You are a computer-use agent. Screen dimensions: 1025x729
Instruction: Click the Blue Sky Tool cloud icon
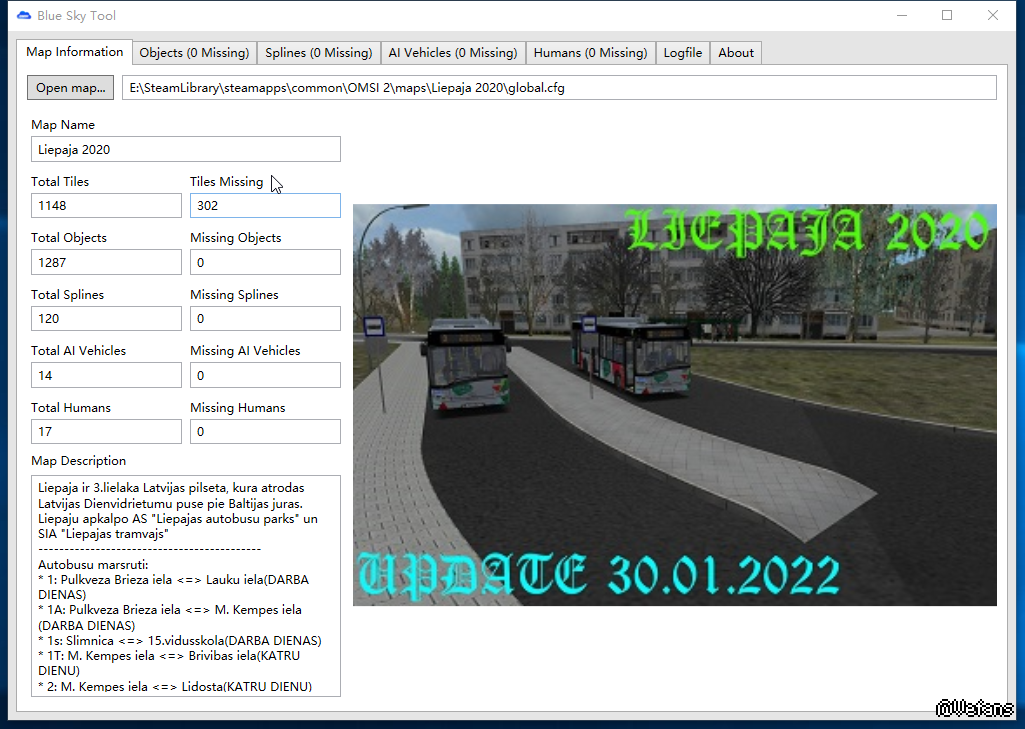point(23,15)
